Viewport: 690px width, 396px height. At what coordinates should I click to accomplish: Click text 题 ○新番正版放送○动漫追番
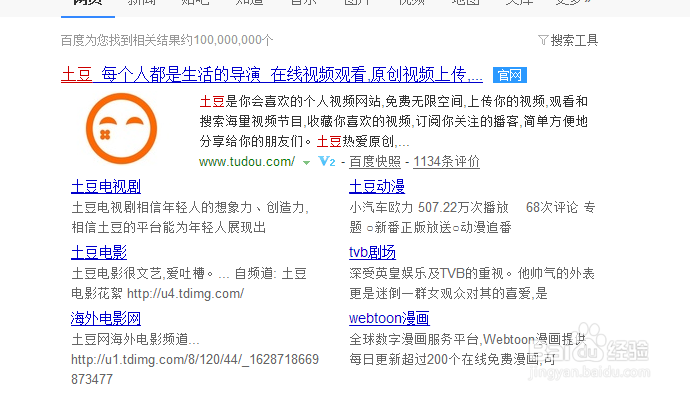tap(430, 227)
